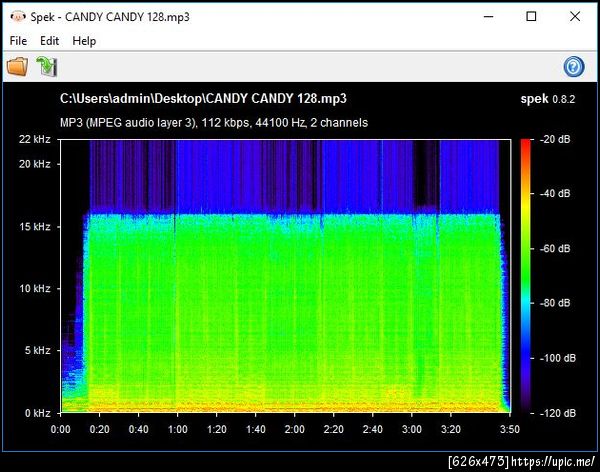Click the 3:50 time axis label
Viewport: 600px width, 472px height.
click(510, 429)
